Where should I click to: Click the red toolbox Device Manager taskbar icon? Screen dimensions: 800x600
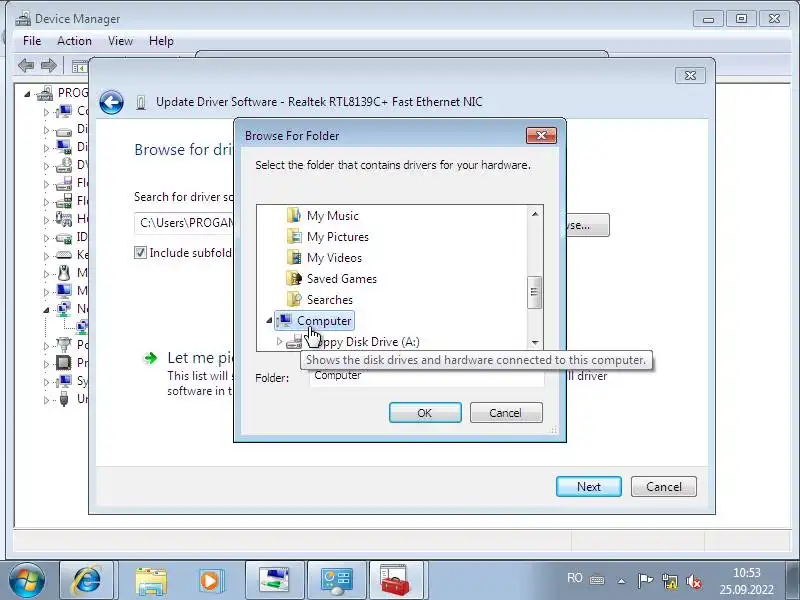(395, 580)
